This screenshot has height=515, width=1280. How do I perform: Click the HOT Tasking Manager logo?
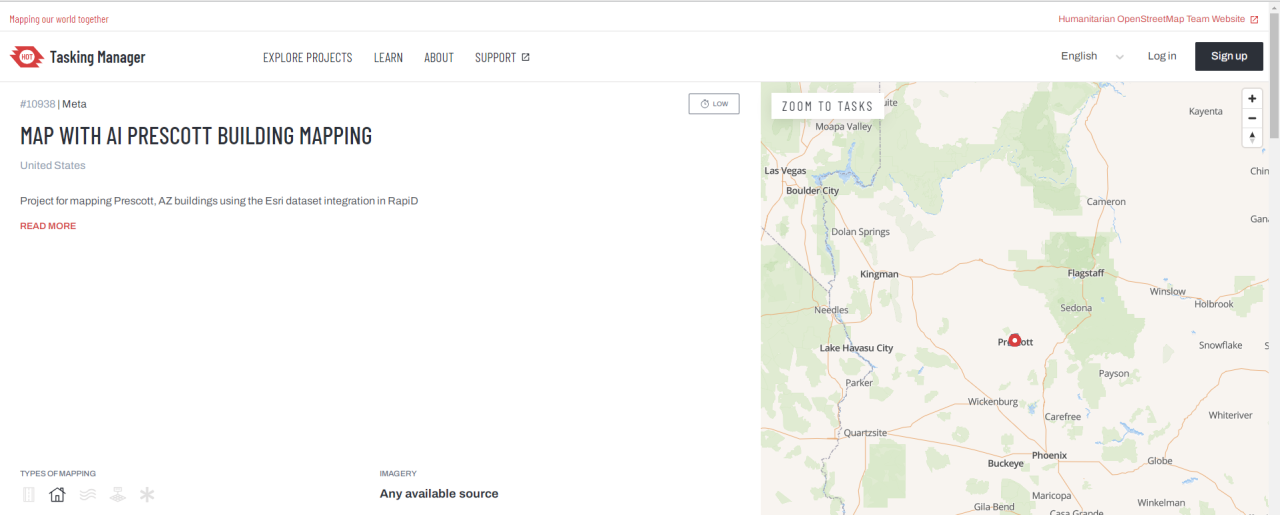tap(78, 57)
